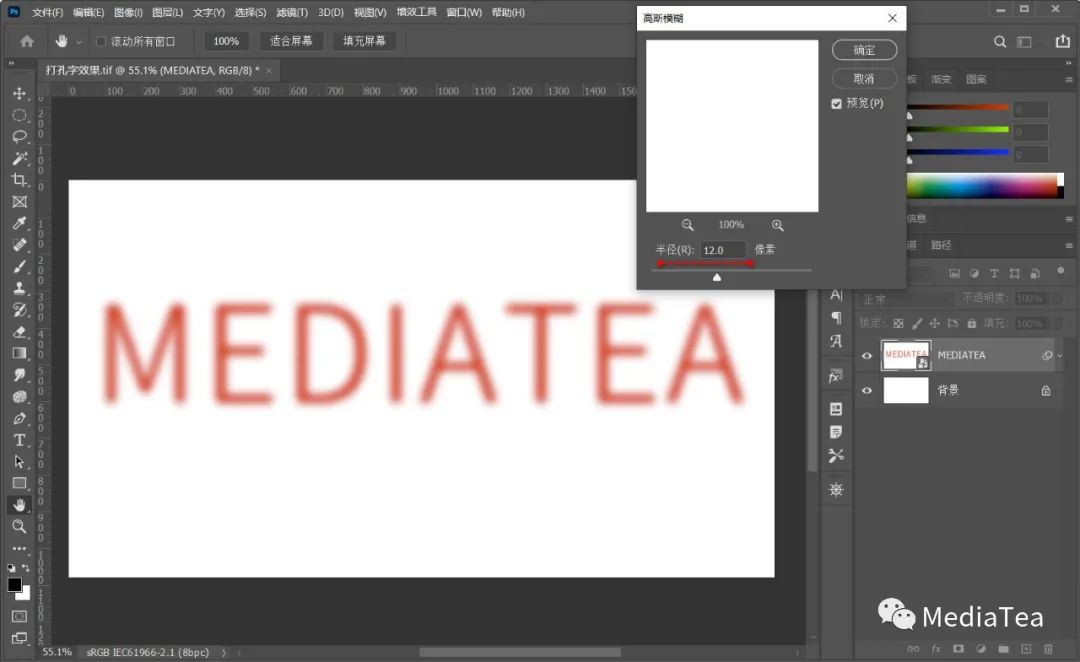The height and width of the screenshot is (662, 1080).
Task: Open the color panel options menu
Action: [1068, 80]
